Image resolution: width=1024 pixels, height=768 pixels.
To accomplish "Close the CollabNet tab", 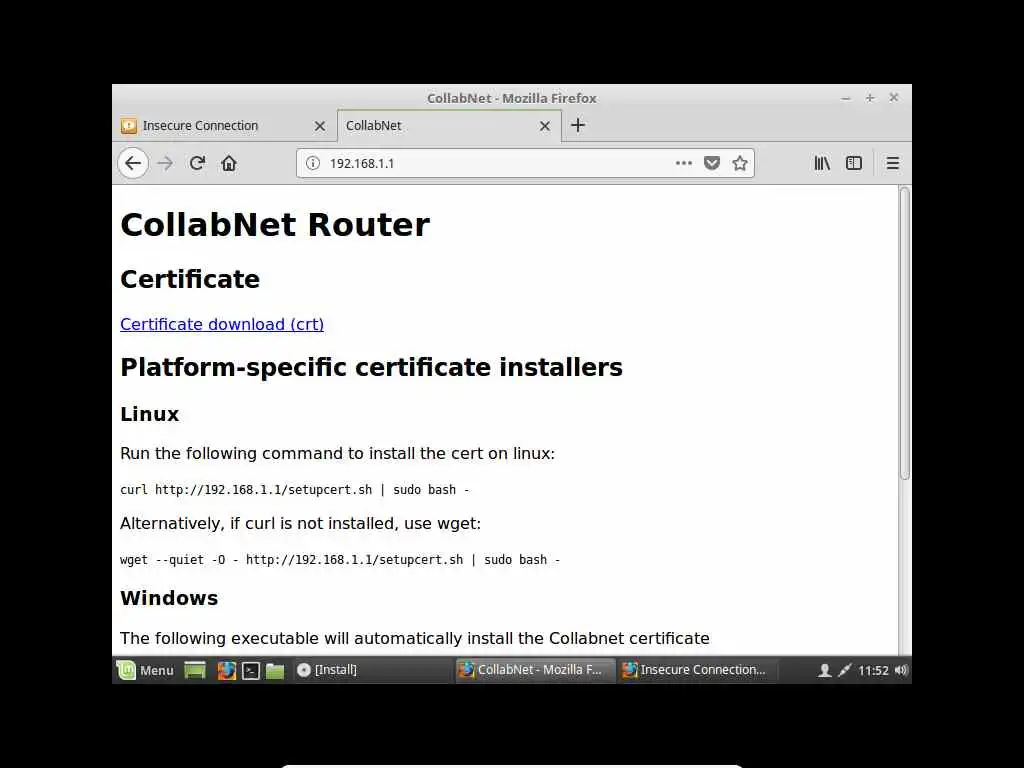I will [x=545, y=126].
